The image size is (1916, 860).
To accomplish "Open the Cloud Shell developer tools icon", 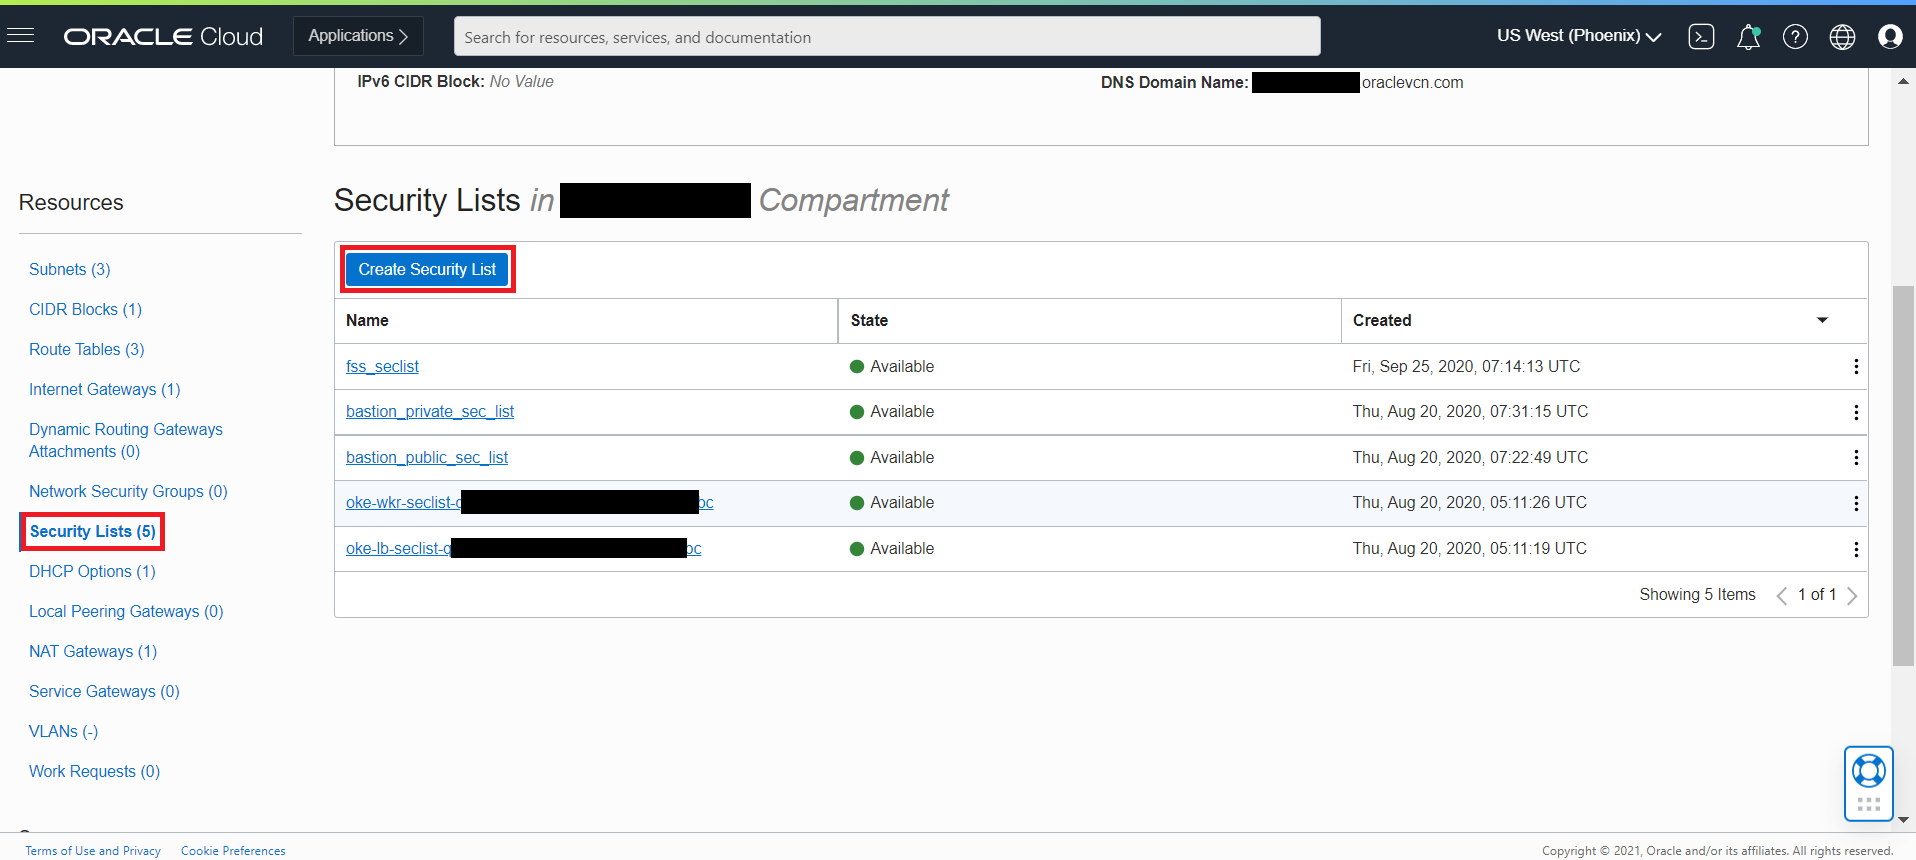I will click(x=1701, y=37).
